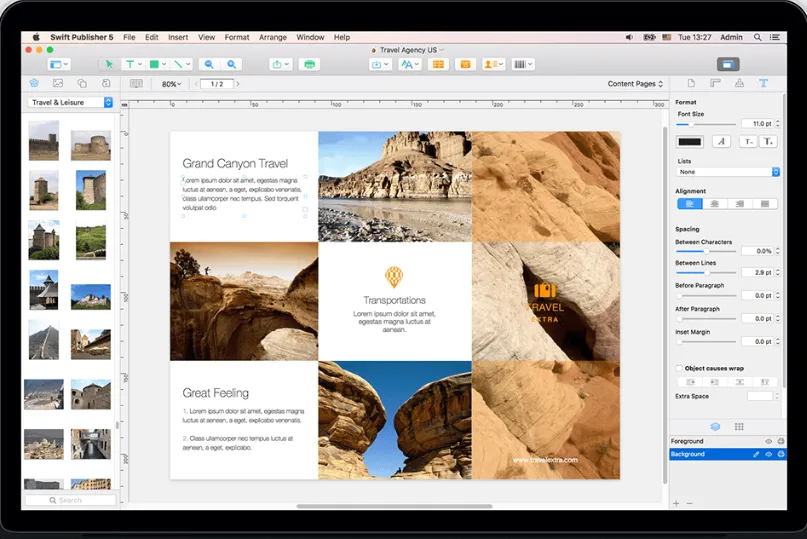Viewport: 807px width, 539px height.
Task: Open the clipart flower tab in sidebar
Action: click(34, 83)
